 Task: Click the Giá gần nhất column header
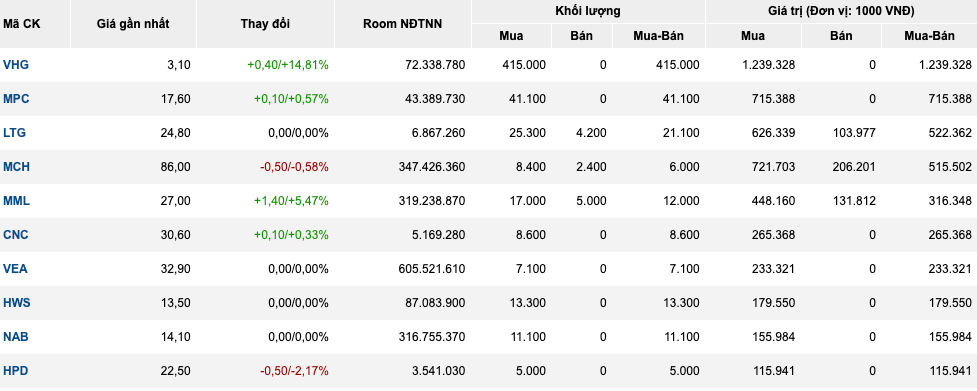point(133,24)
